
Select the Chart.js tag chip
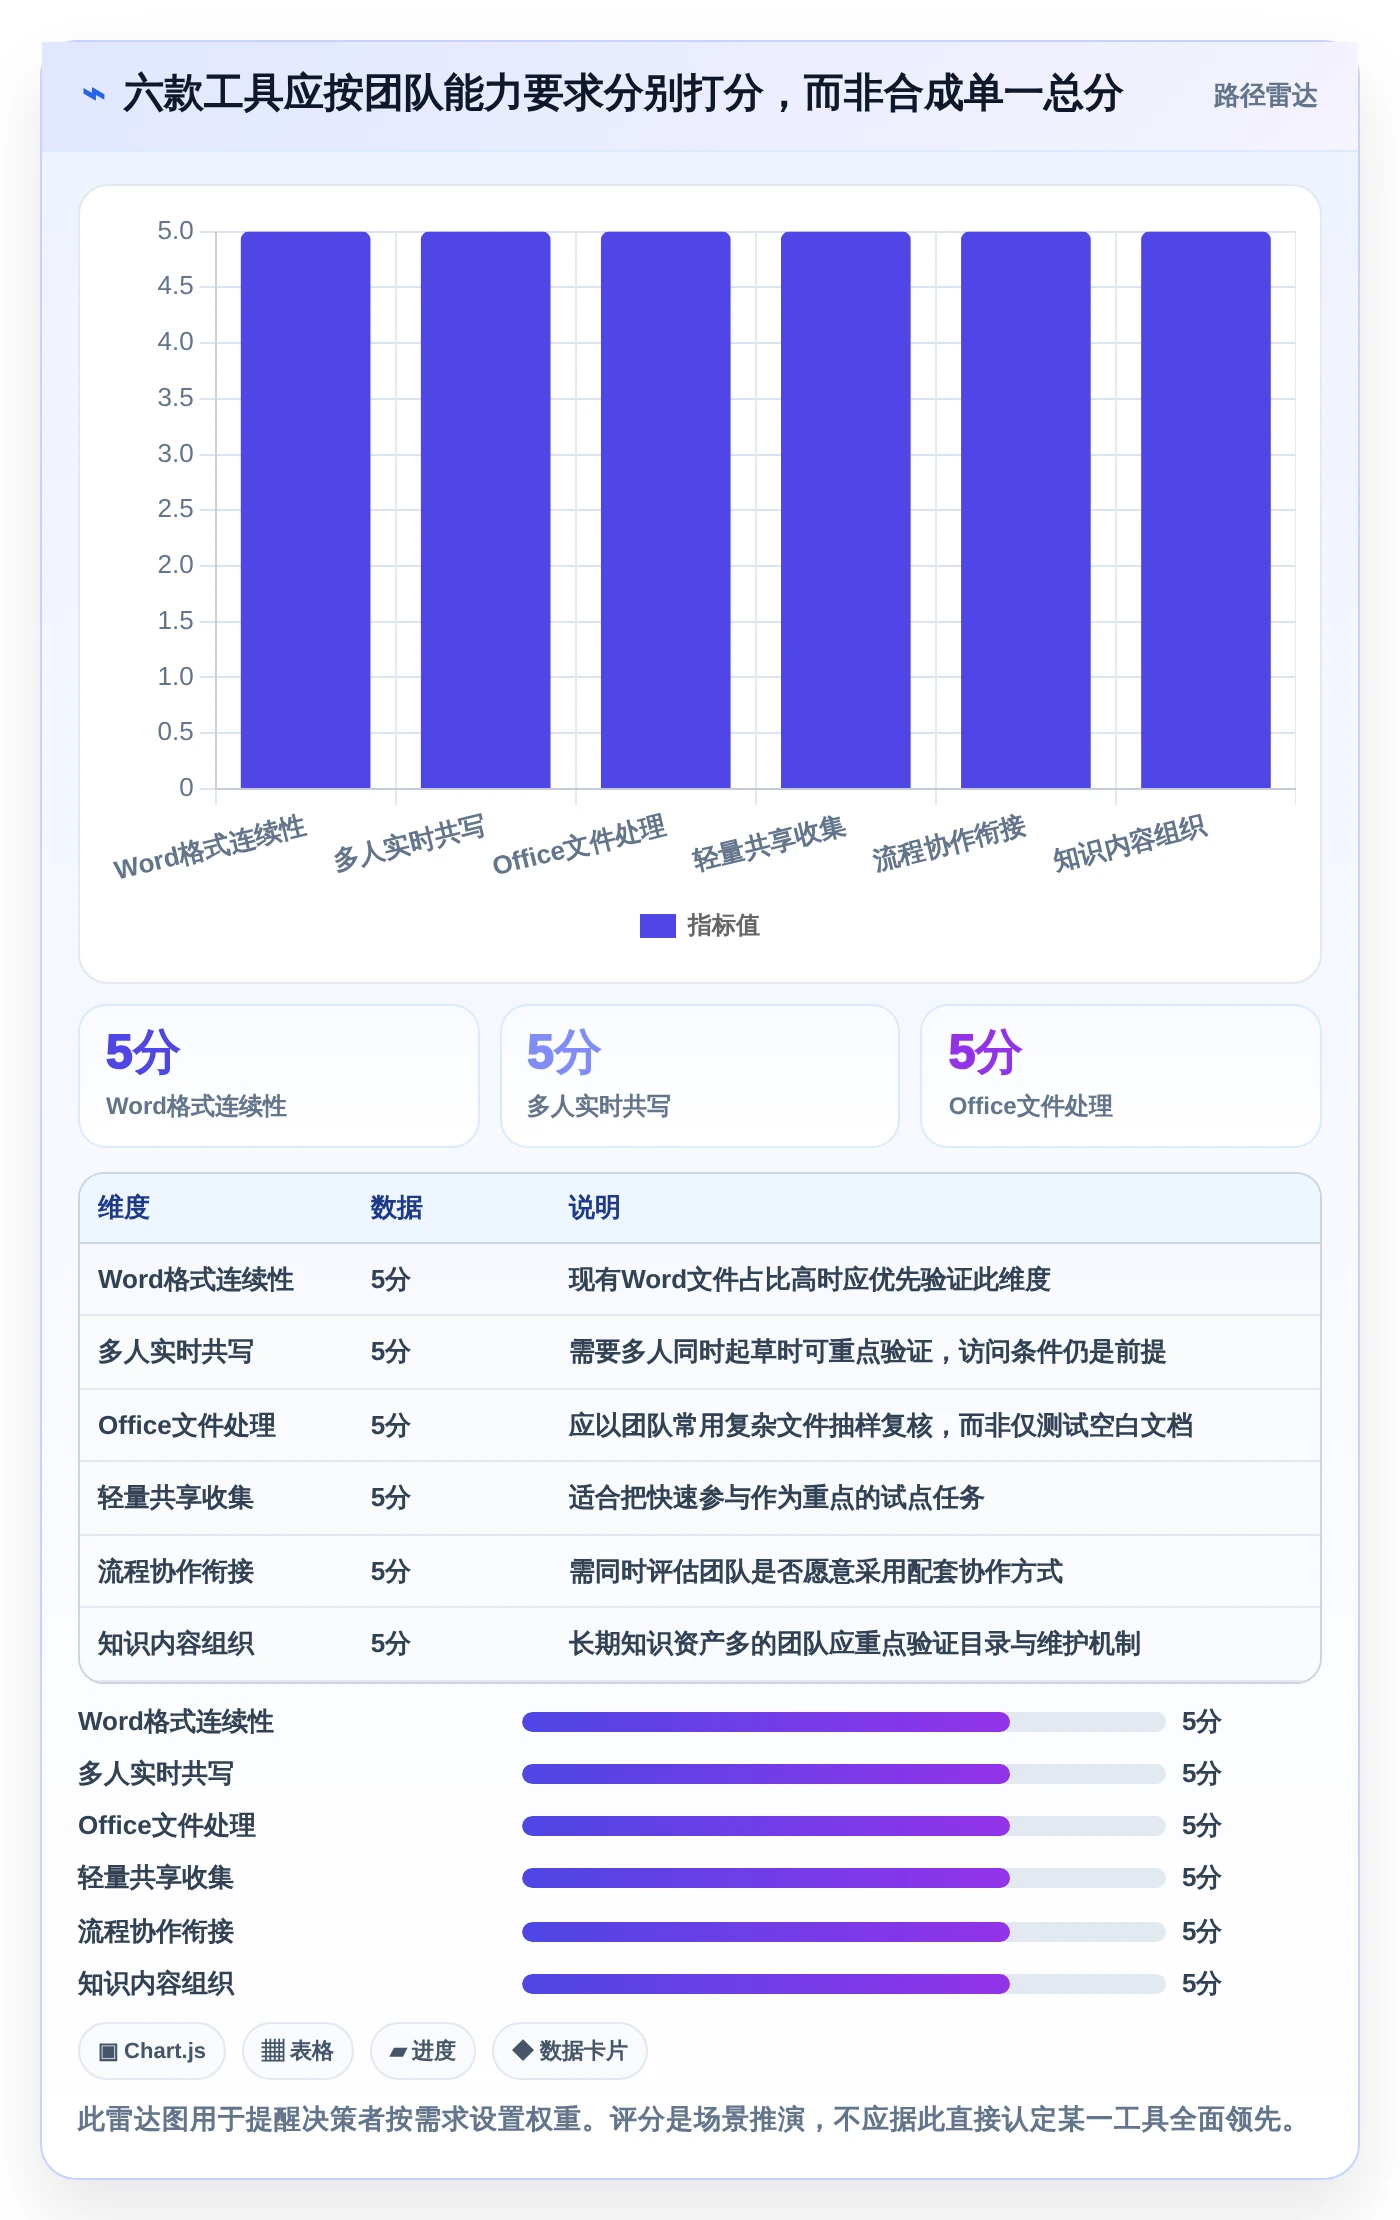point(152,2051)
